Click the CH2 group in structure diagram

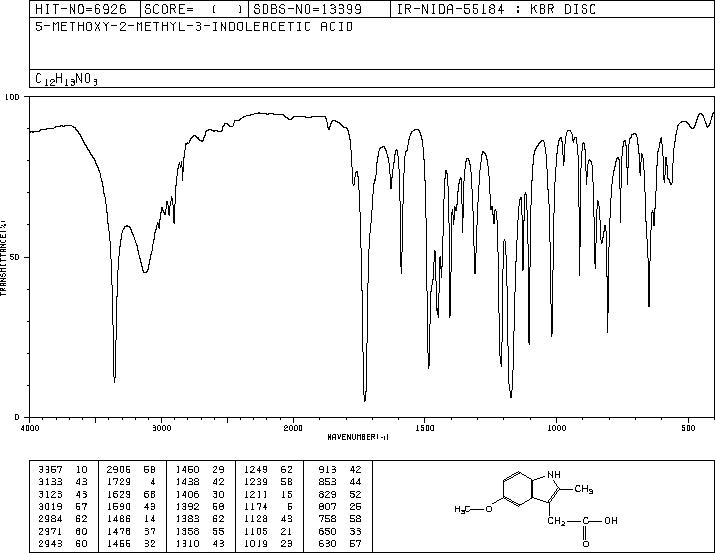point(557,521)
